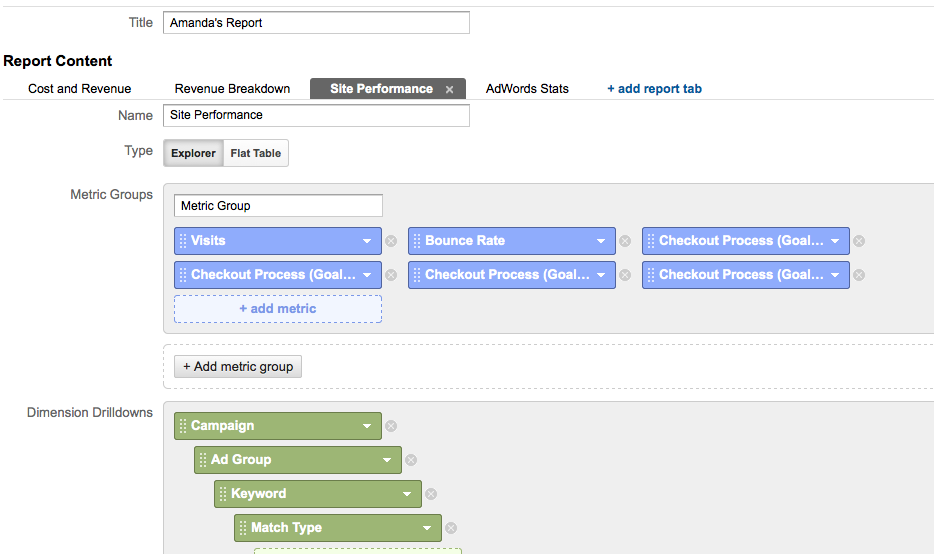Remove the Keyword dimension with x icon
The width and height of the screenshot is (934, 554).
click(x=431, y=494)
